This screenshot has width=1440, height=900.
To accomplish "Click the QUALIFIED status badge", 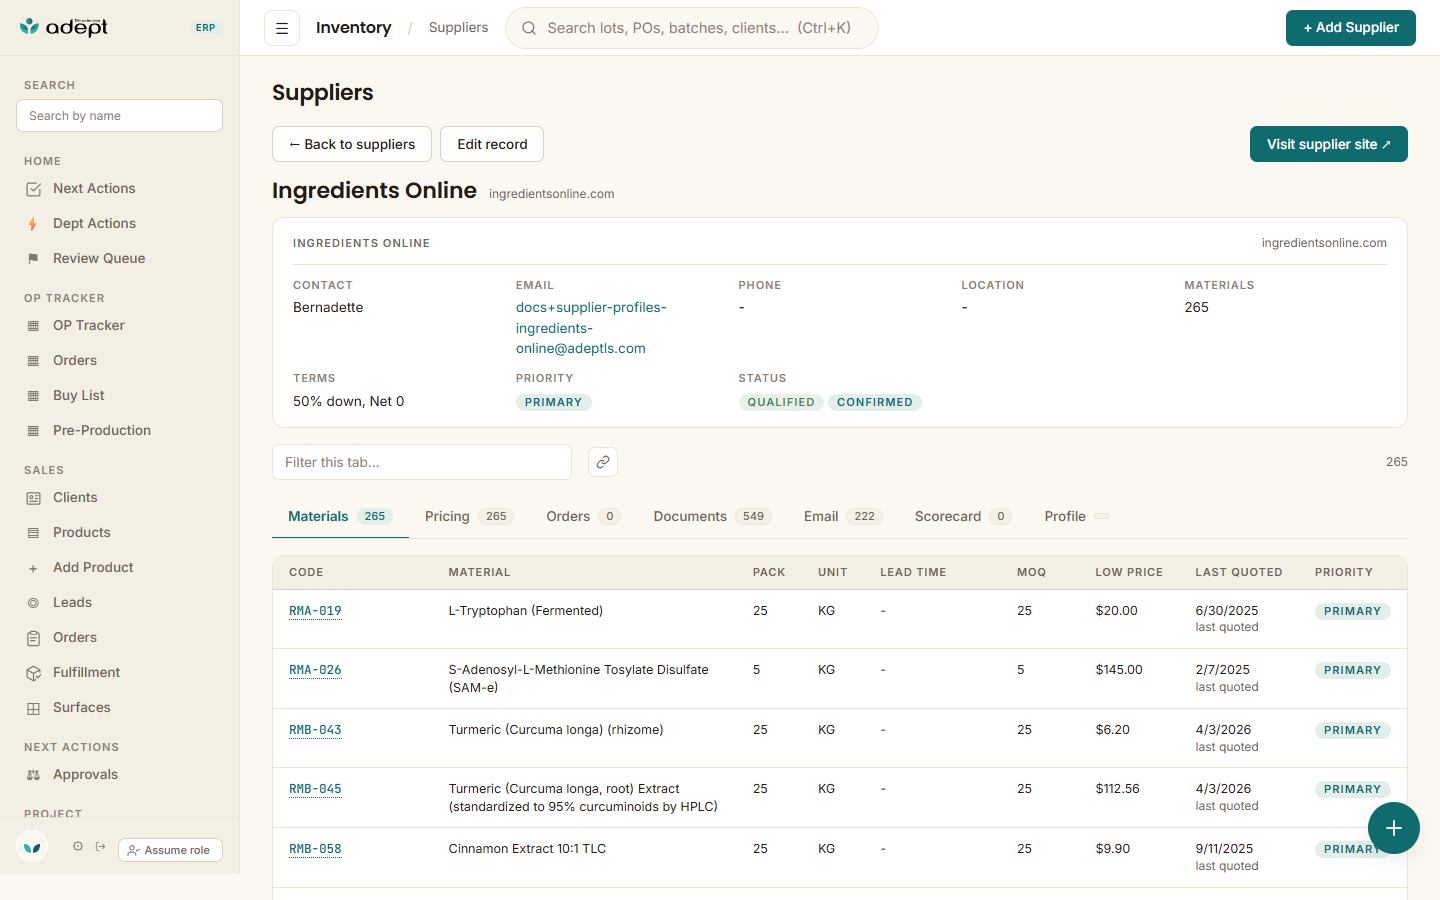I will click(781, 402).
